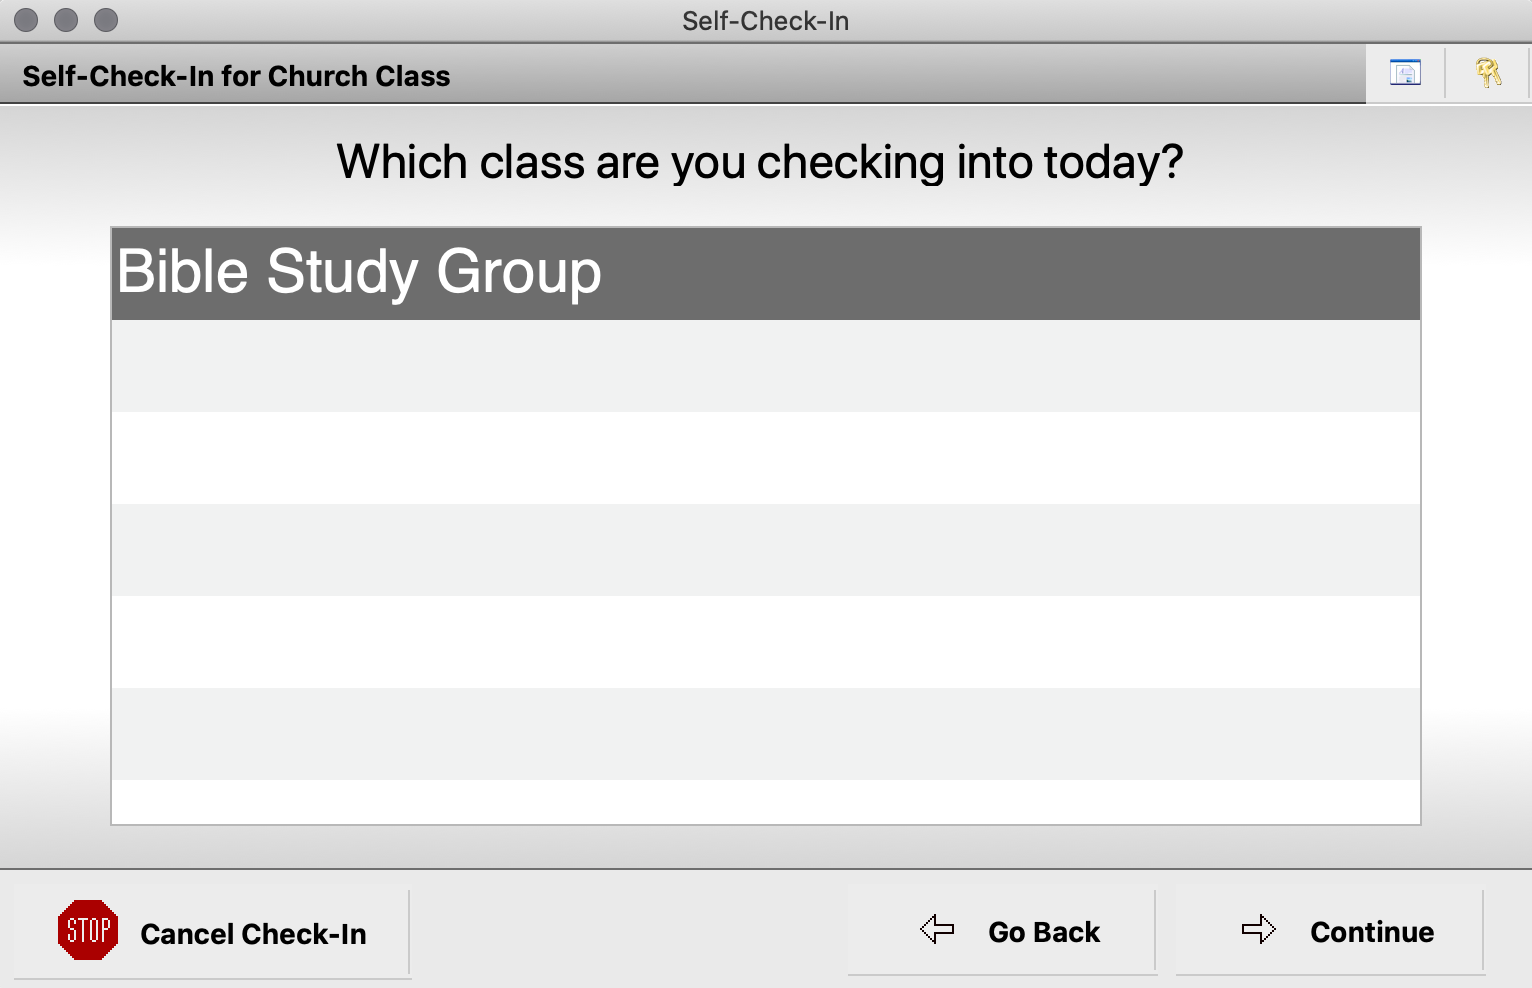Screen dimensions: 1532x988
Task: Click the red STOP sign icon
Action: point(88,930)
